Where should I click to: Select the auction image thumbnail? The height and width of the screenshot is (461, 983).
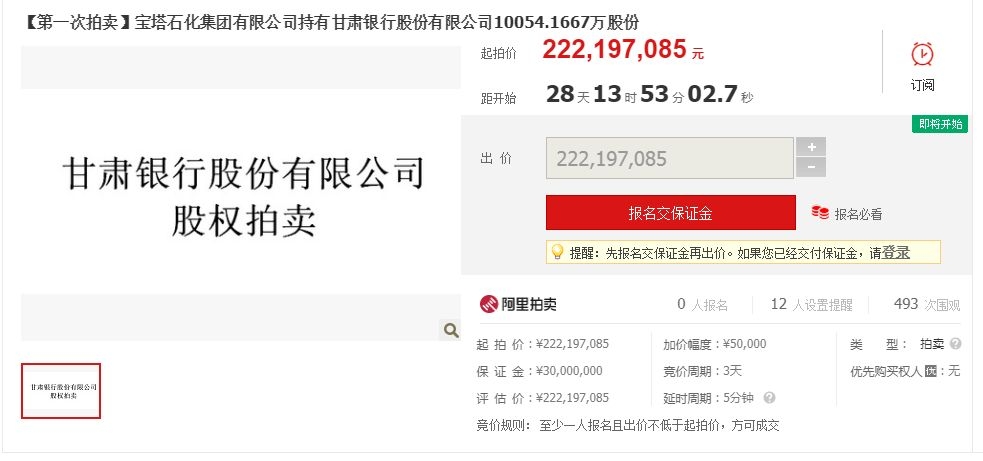[61, 391]
